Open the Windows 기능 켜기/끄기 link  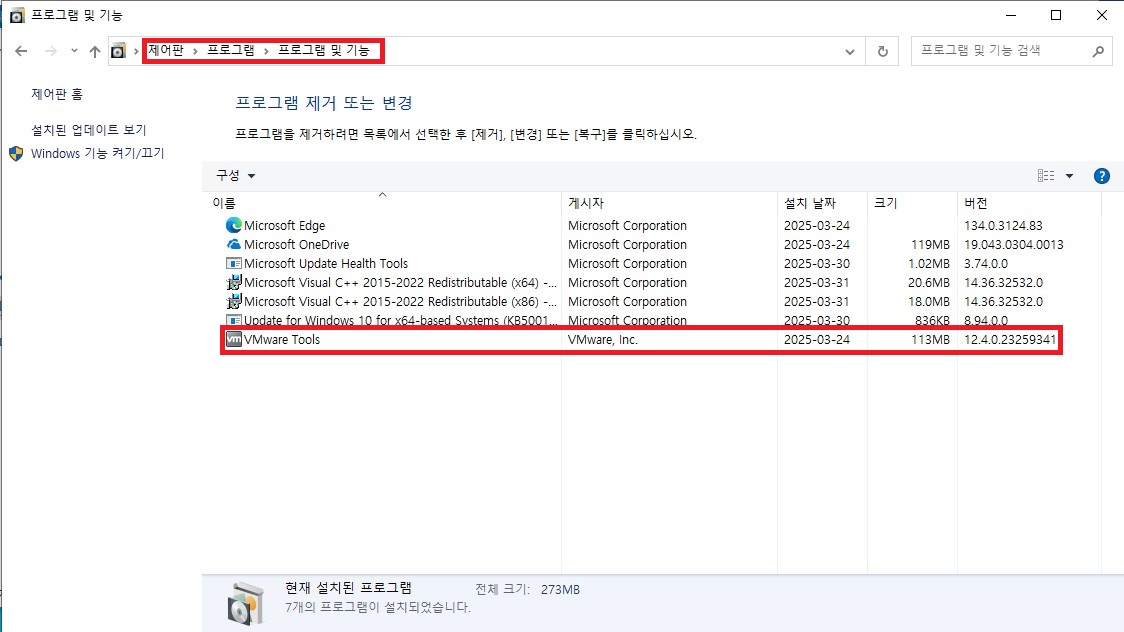click(97, 153)
